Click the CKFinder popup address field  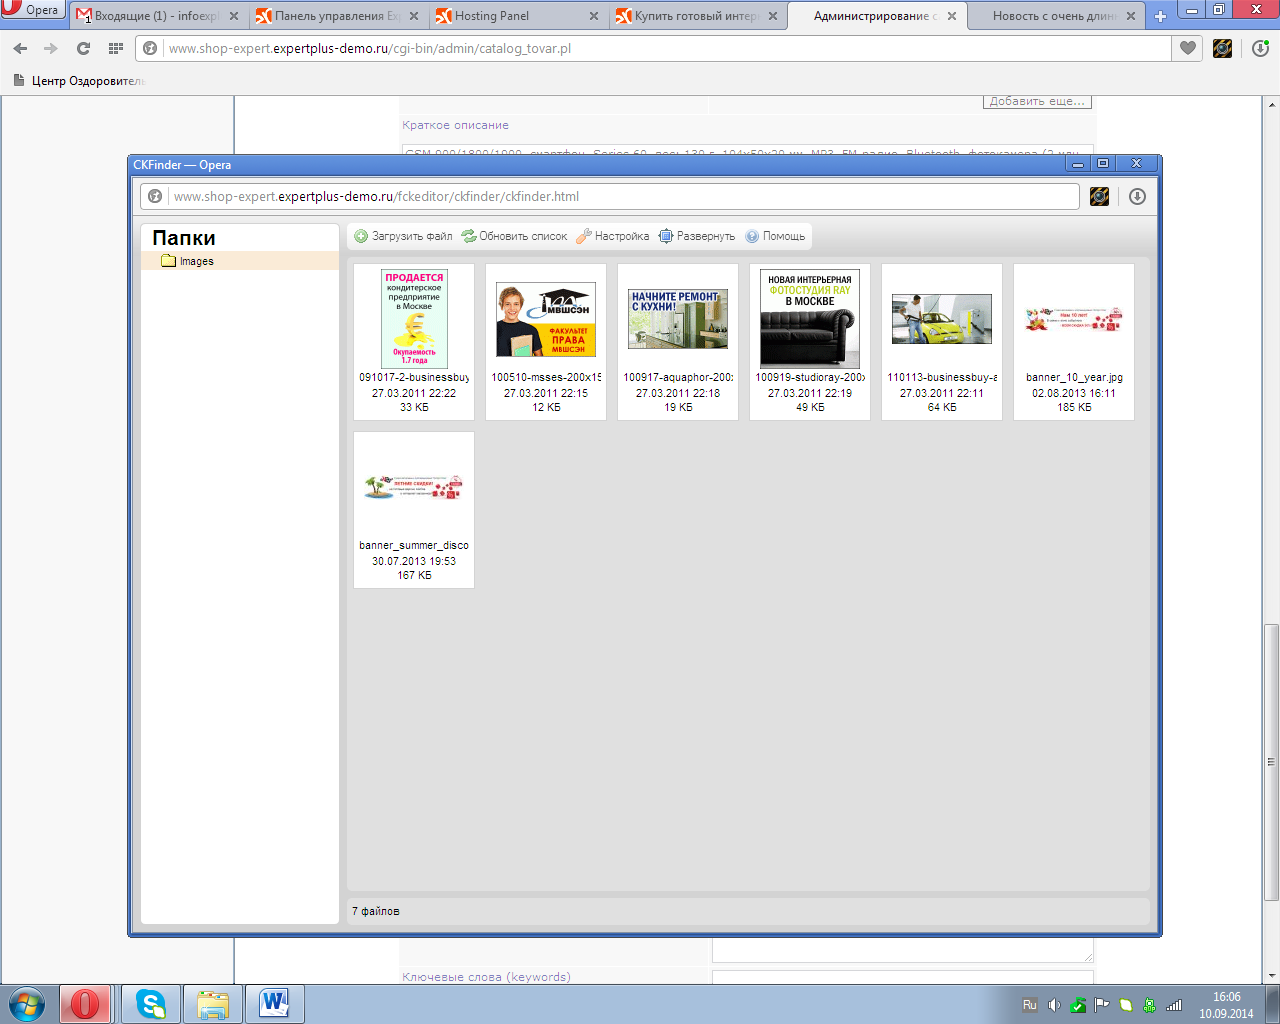pyautogui.click(x=610, y=197)
